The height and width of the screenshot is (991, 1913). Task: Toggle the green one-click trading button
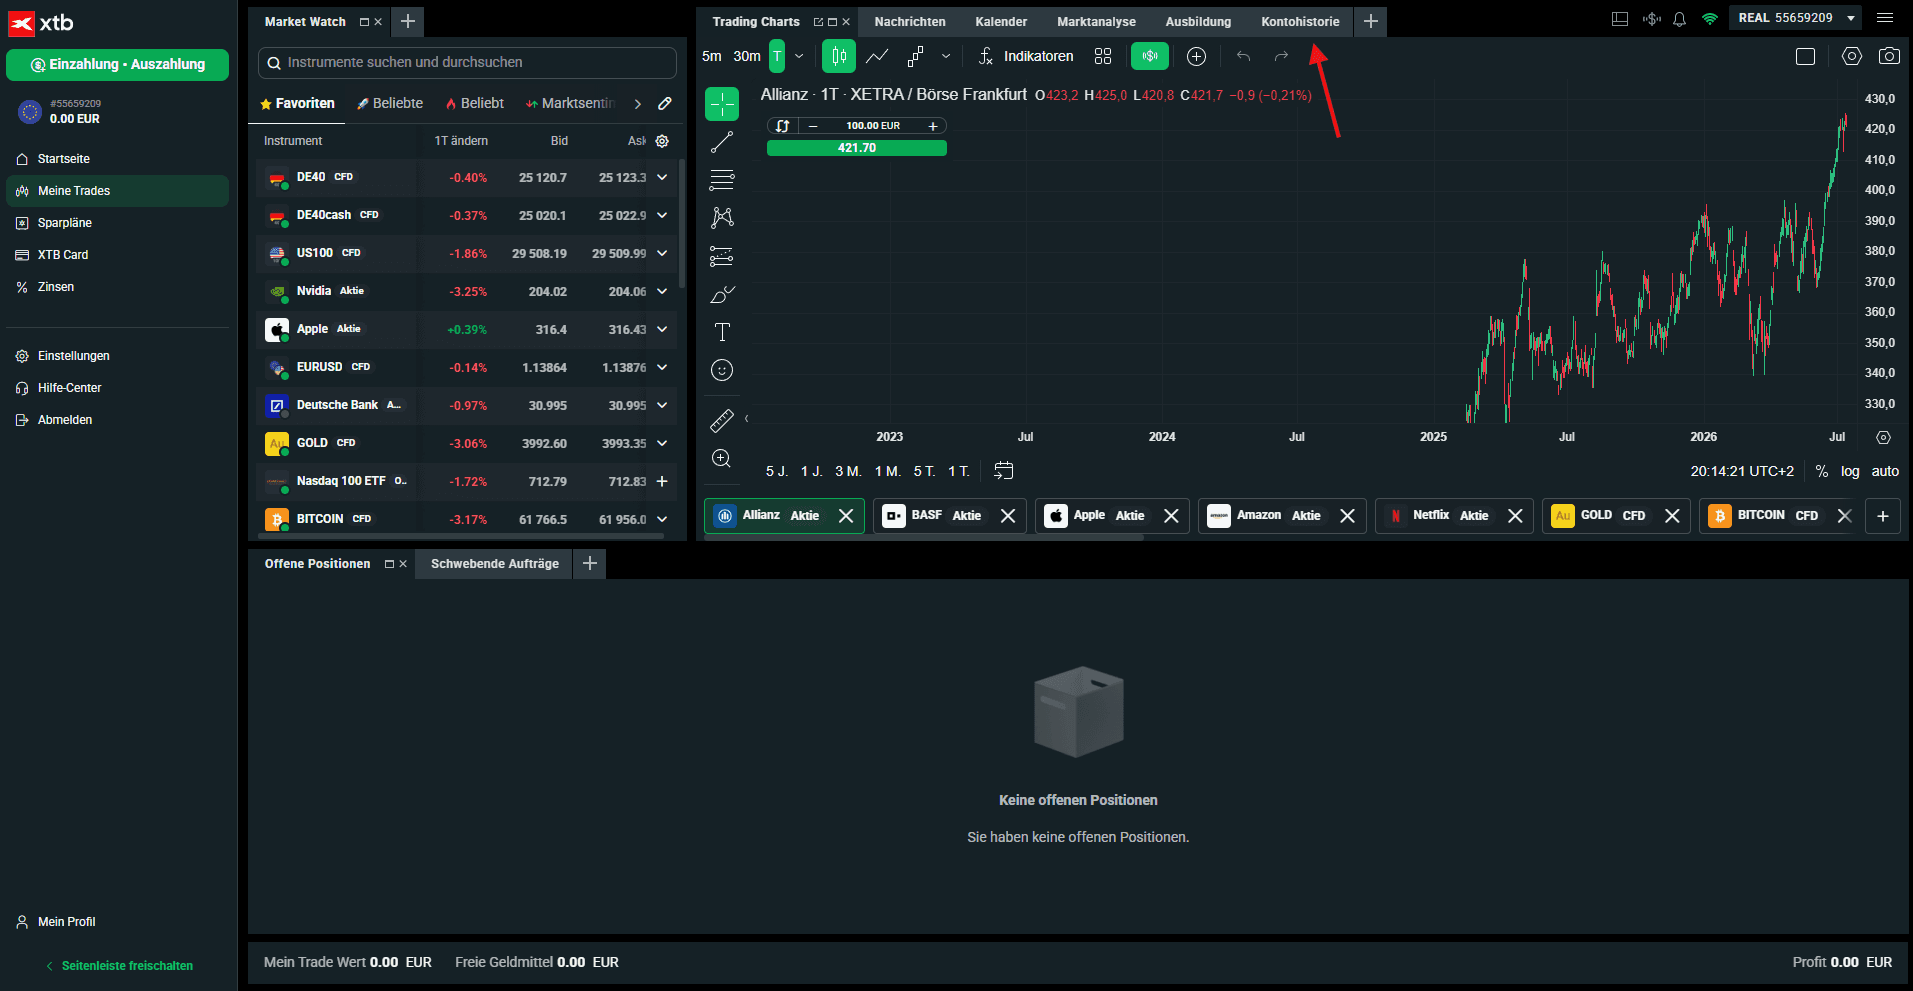coord(1150,56)
